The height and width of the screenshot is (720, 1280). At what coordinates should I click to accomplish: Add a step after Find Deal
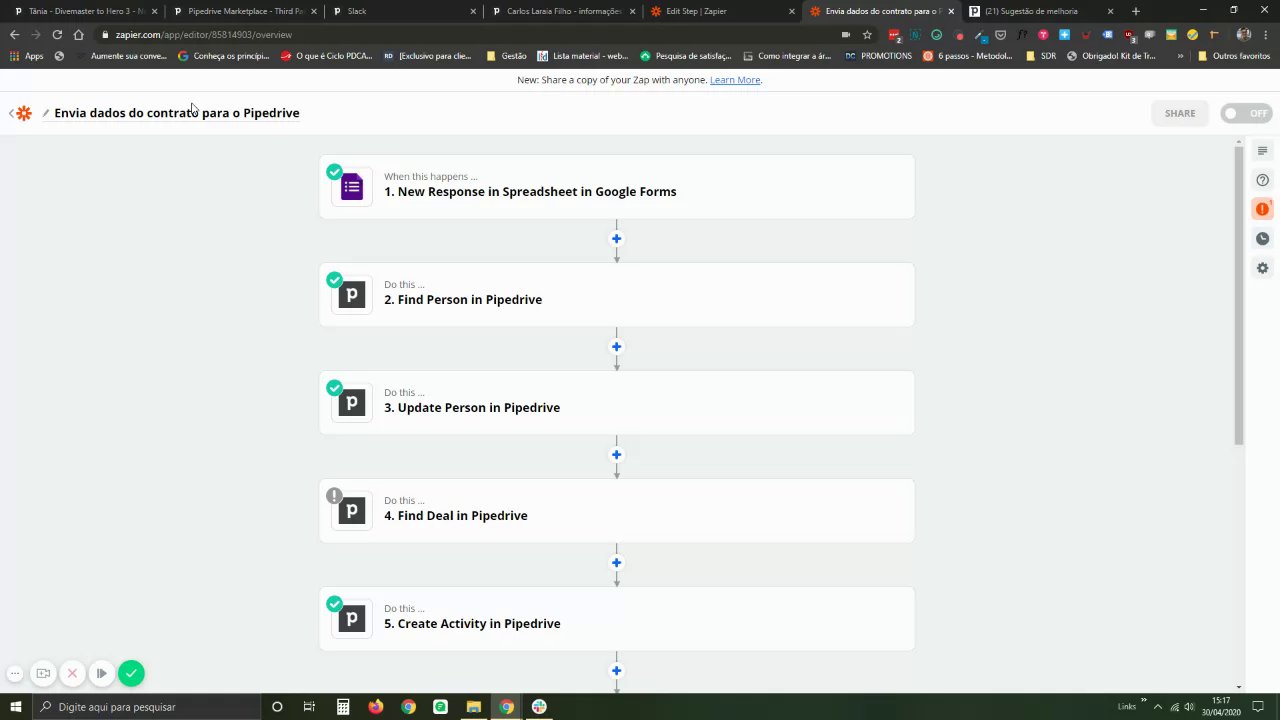click(616, 563)
